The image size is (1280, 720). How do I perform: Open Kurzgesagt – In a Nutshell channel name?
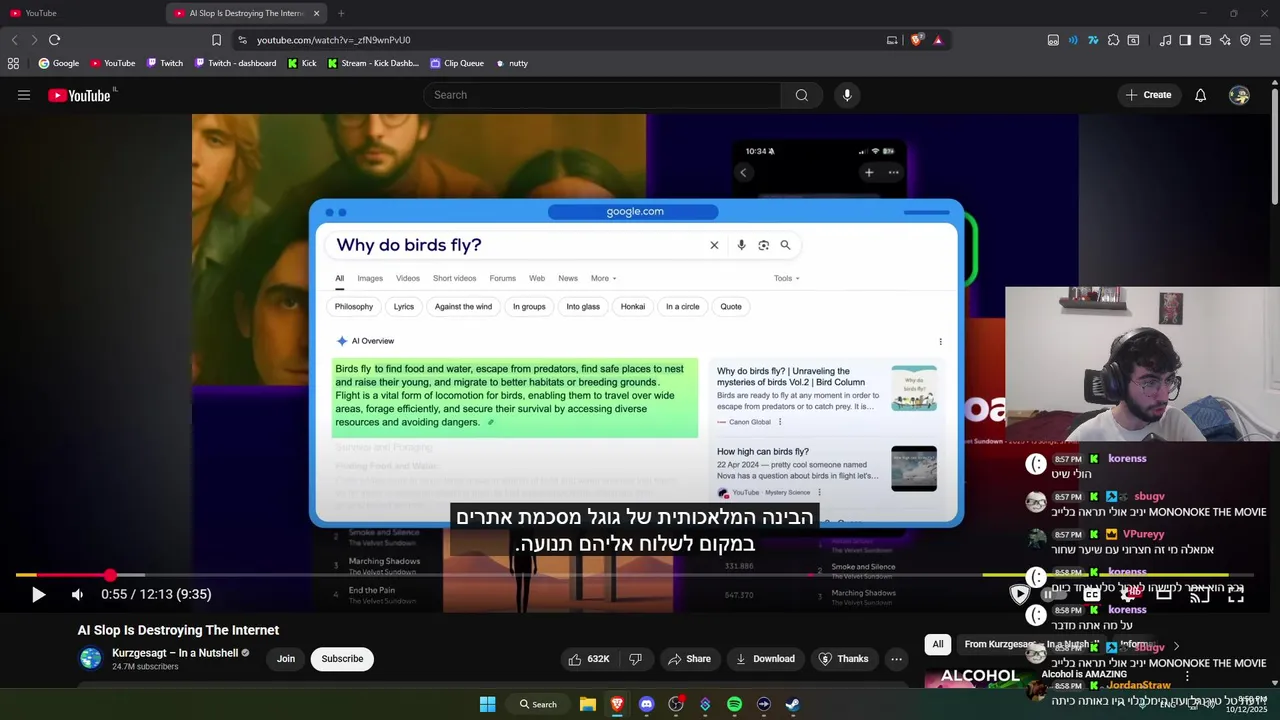(175, 653)
